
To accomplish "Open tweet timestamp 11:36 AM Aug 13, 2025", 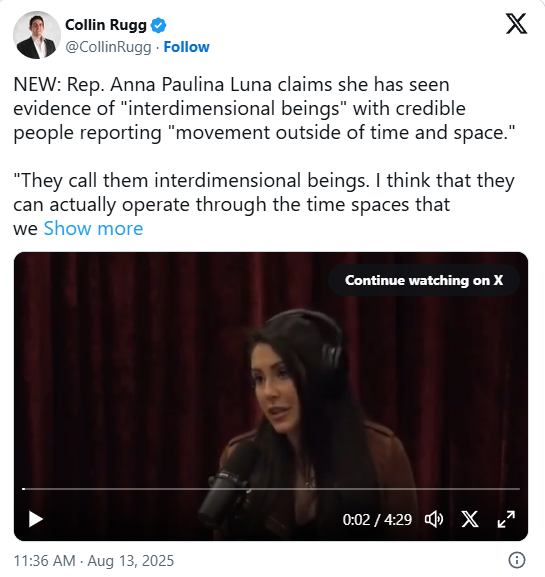I will (93, 561).
